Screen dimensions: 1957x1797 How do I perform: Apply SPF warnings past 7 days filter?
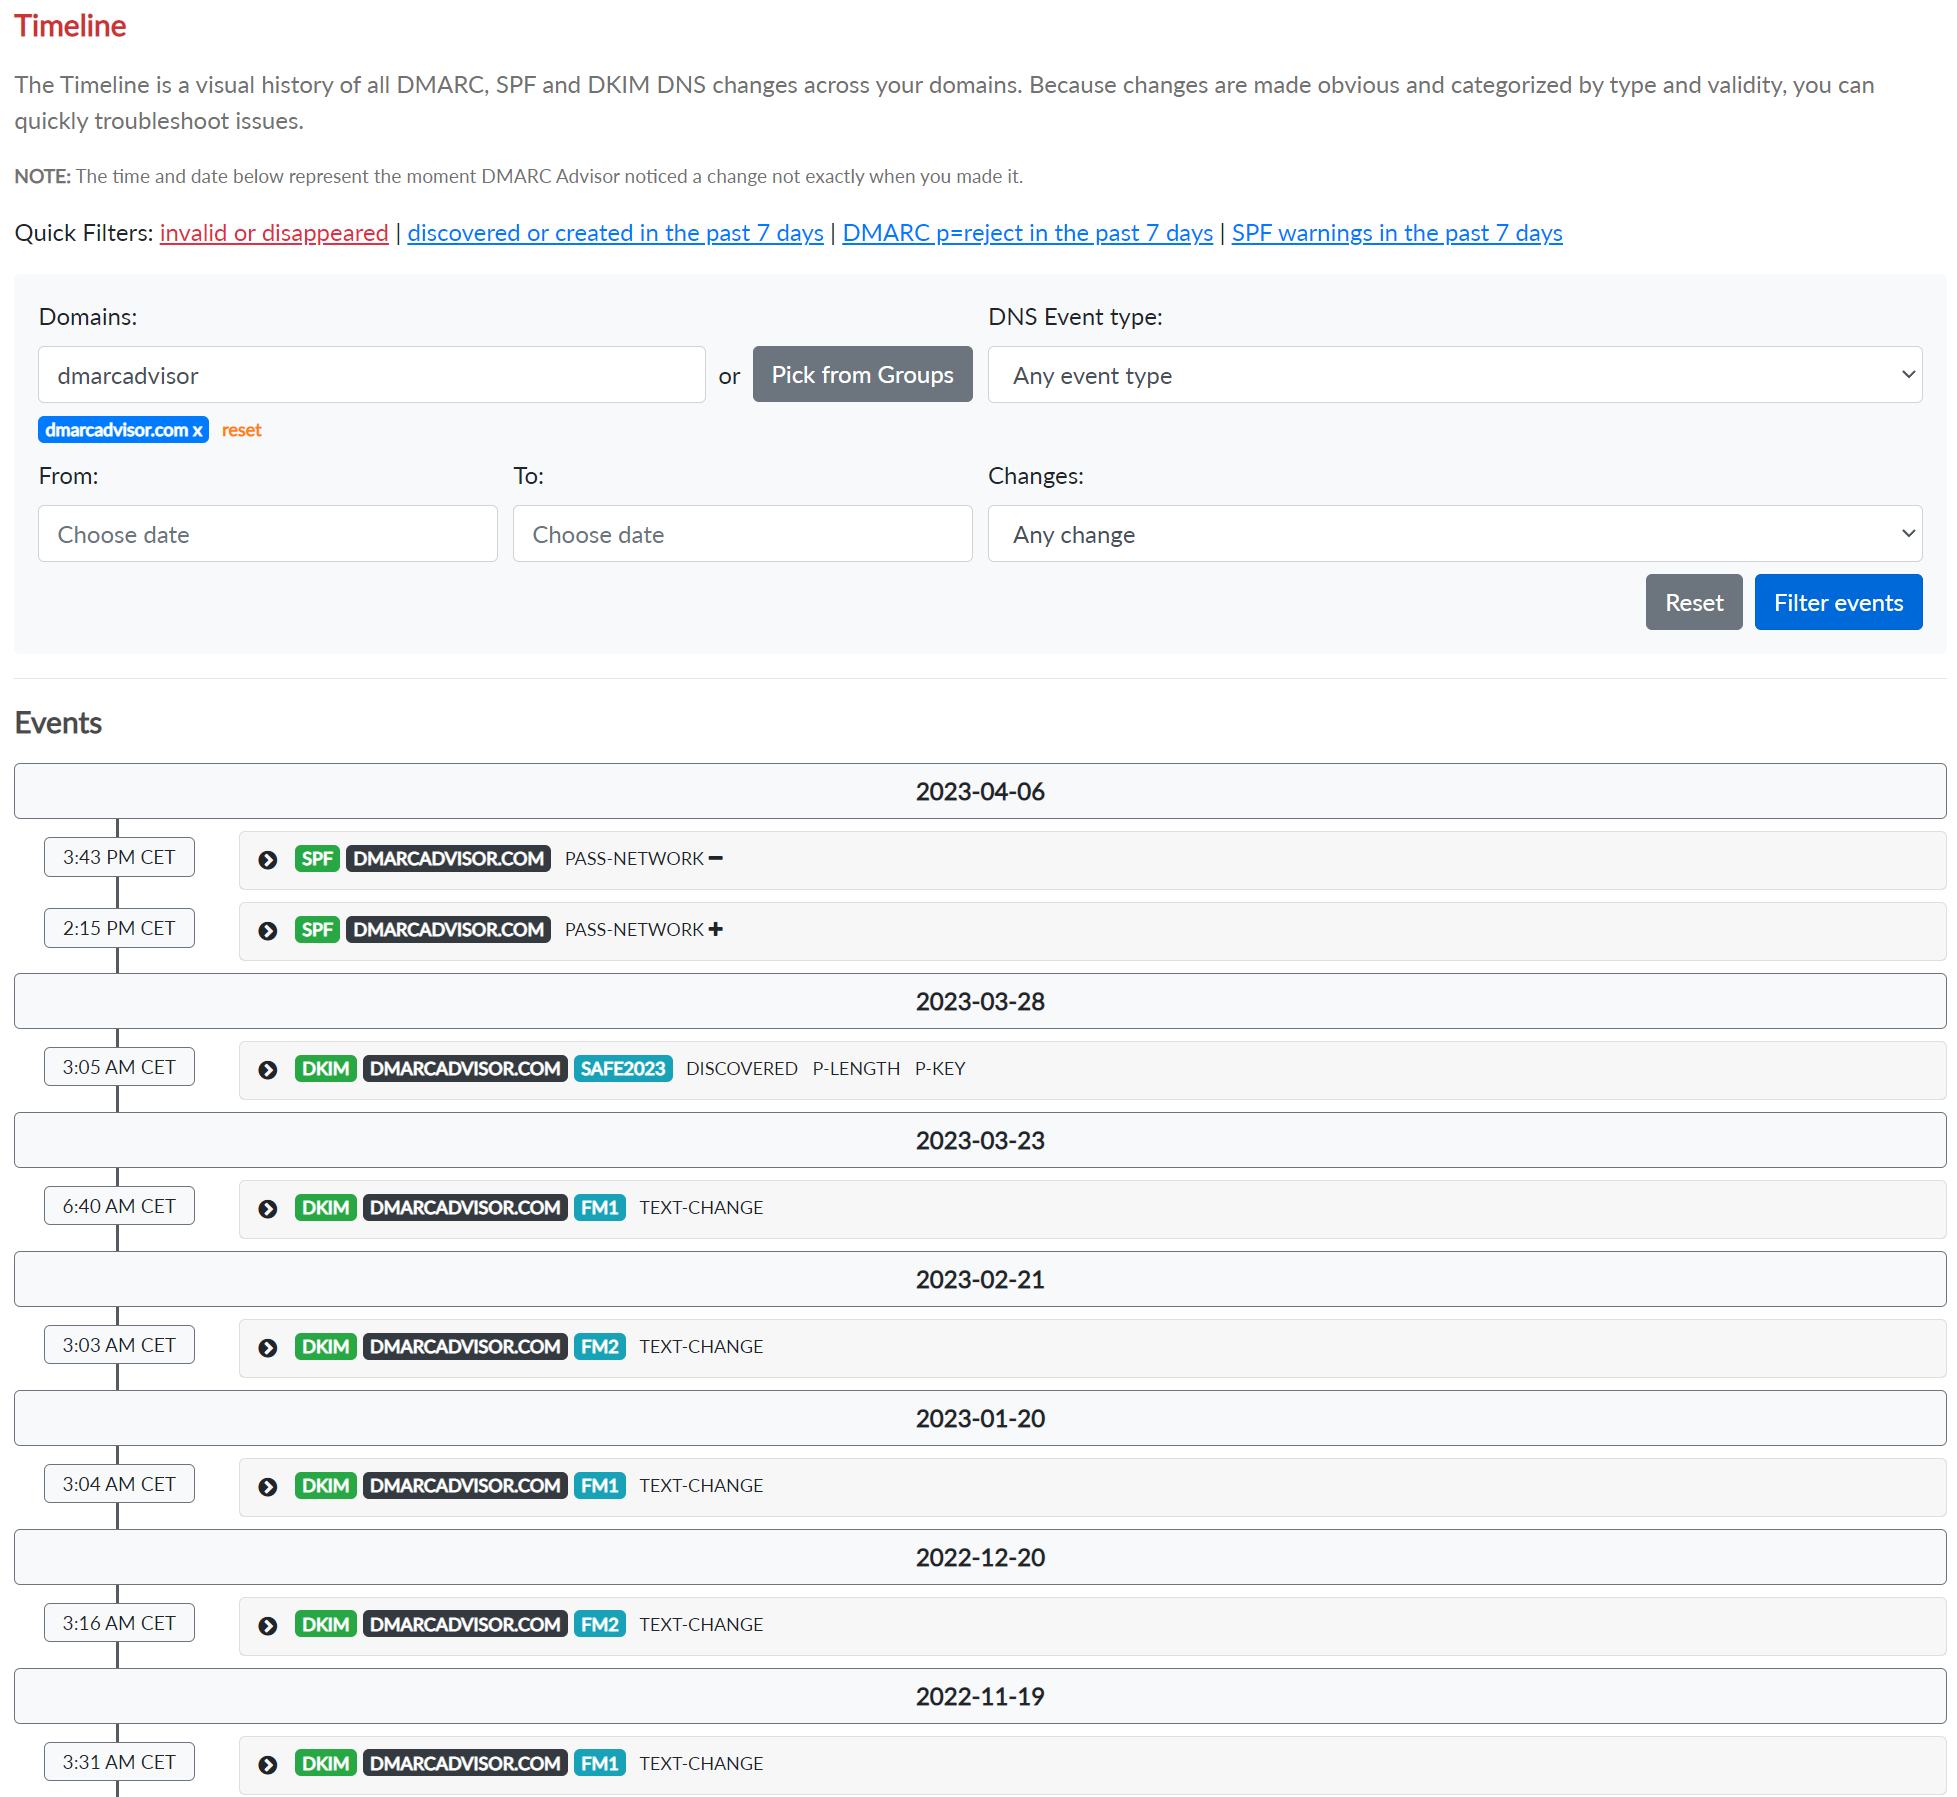click(1396, 233)
